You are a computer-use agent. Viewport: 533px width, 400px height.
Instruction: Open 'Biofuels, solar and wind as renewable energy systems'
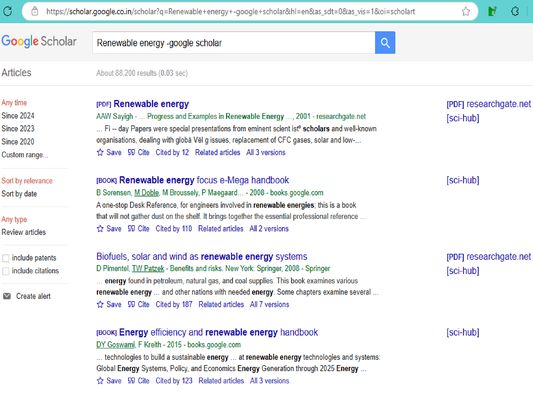202,256
